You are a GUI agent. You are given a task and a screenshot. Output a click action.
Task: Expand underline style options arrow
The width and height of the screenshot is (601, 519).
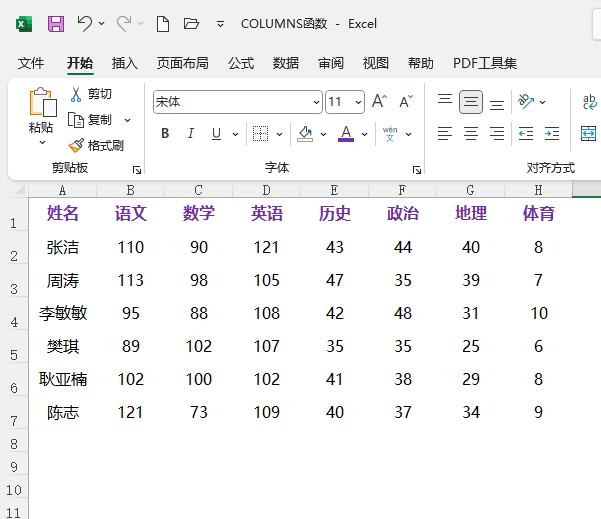(x=235, y=134)
